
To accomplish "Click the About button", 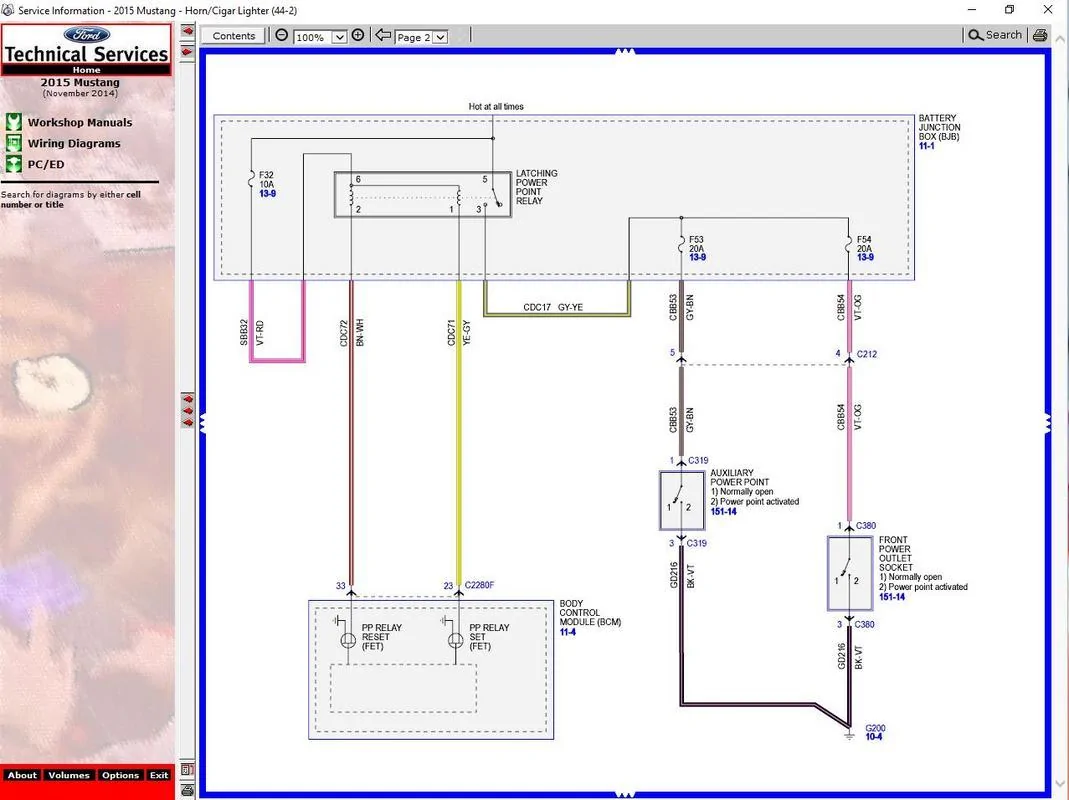I will point(22,775).
